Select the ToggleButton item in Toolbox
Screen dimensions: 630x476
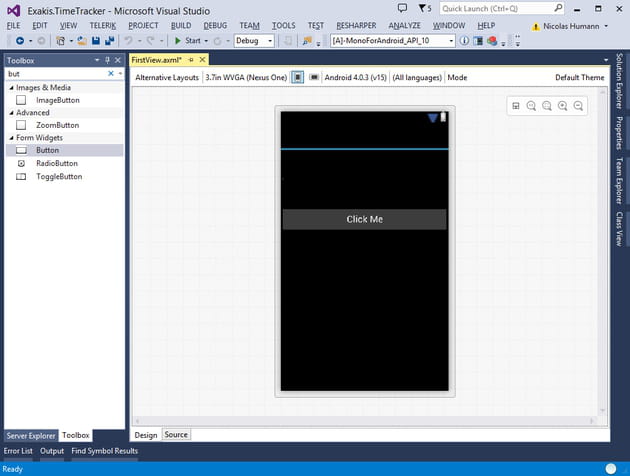[x=64, y=177]
